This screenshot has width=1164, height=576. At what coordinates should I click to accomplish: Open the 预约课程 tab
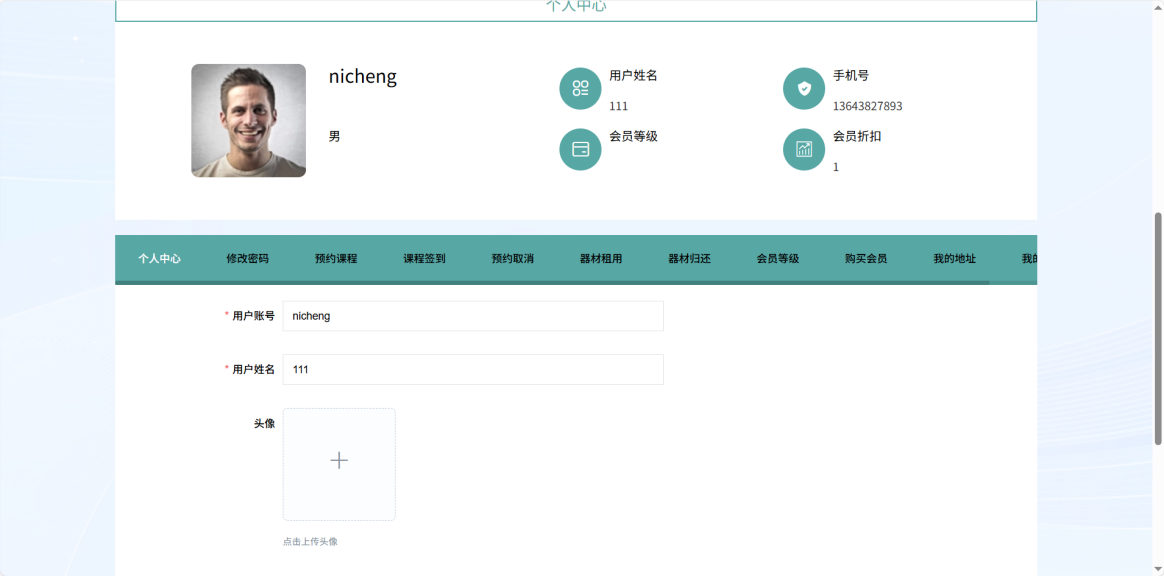click(x=336, y=259)
